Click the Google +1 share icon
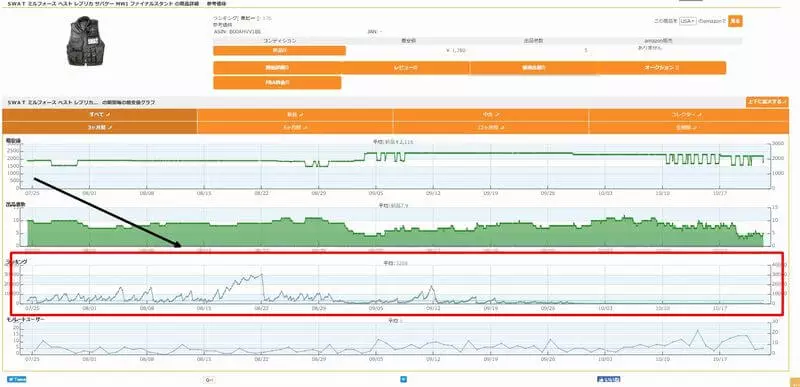The image size is (800, 387). click(209, 379)
